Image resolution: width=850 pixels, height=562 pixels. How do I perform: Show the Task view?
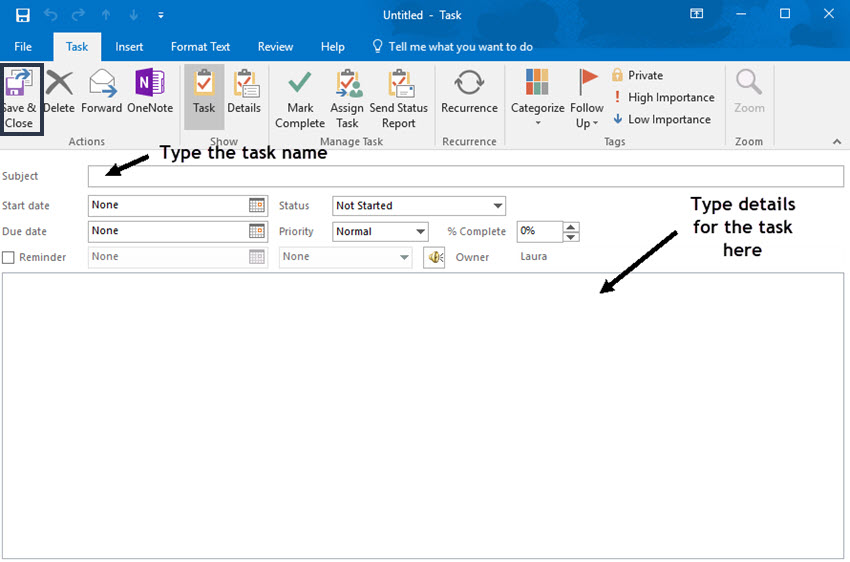coord(204,97)
